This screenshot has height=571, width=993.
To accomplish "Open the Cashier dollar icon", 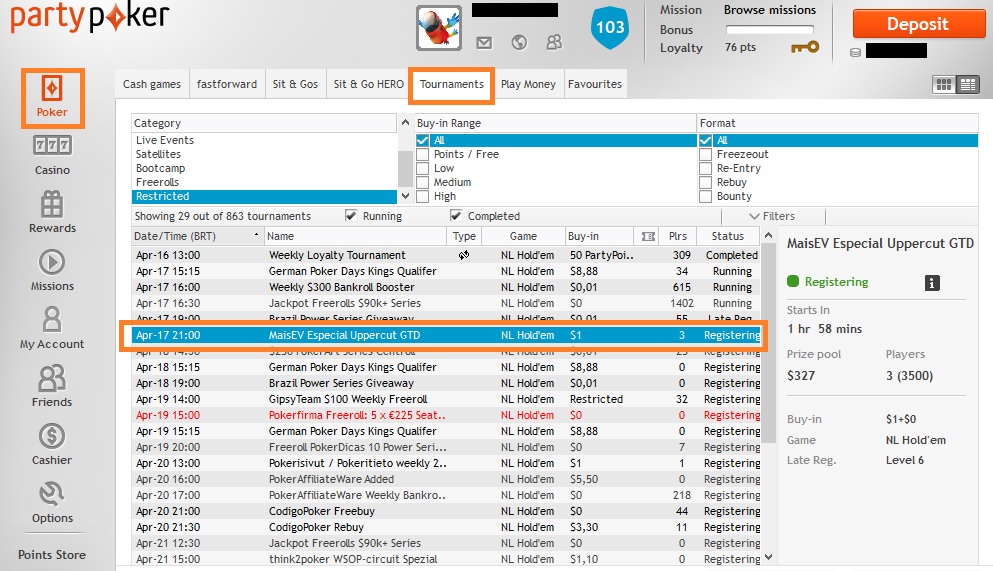I will (x=52, y=436).
